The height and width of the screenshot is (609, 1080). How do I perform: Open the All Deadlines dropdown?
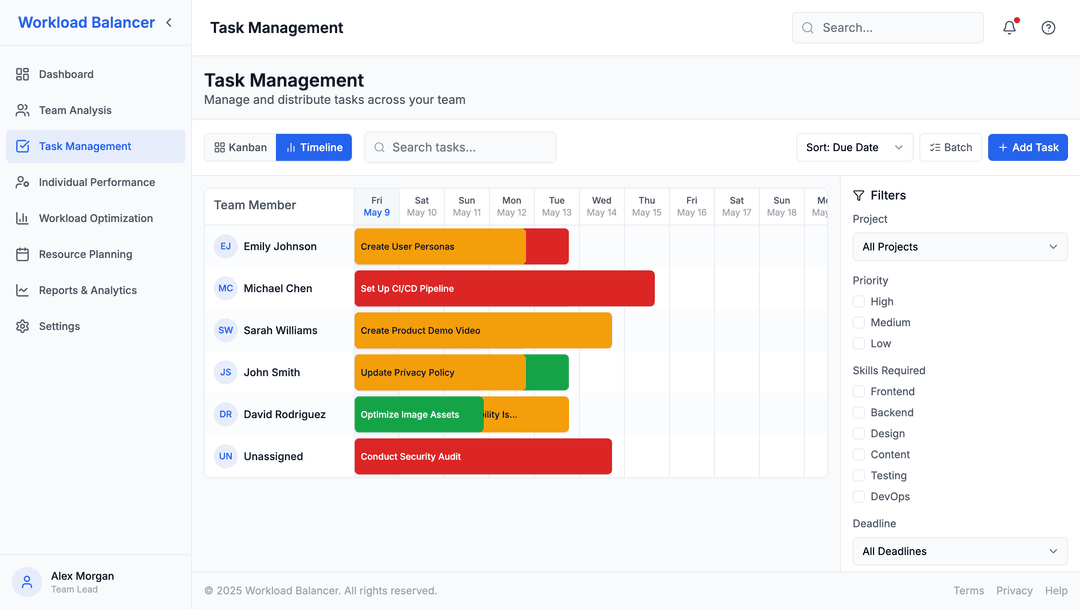[x=959, y=551]
